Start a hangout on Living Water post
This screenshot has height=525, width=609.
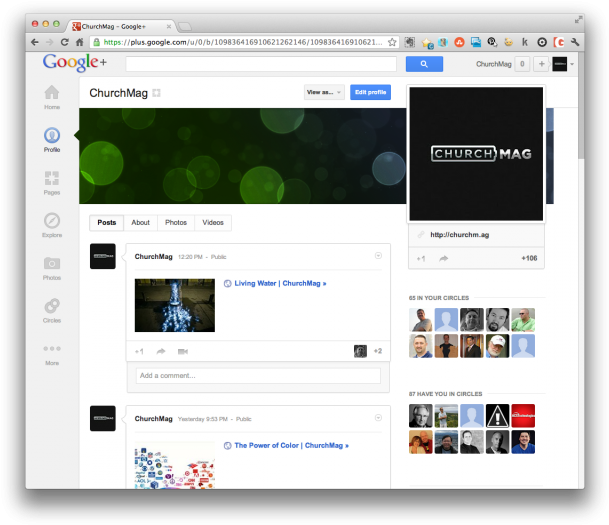(x=183, y=351)
